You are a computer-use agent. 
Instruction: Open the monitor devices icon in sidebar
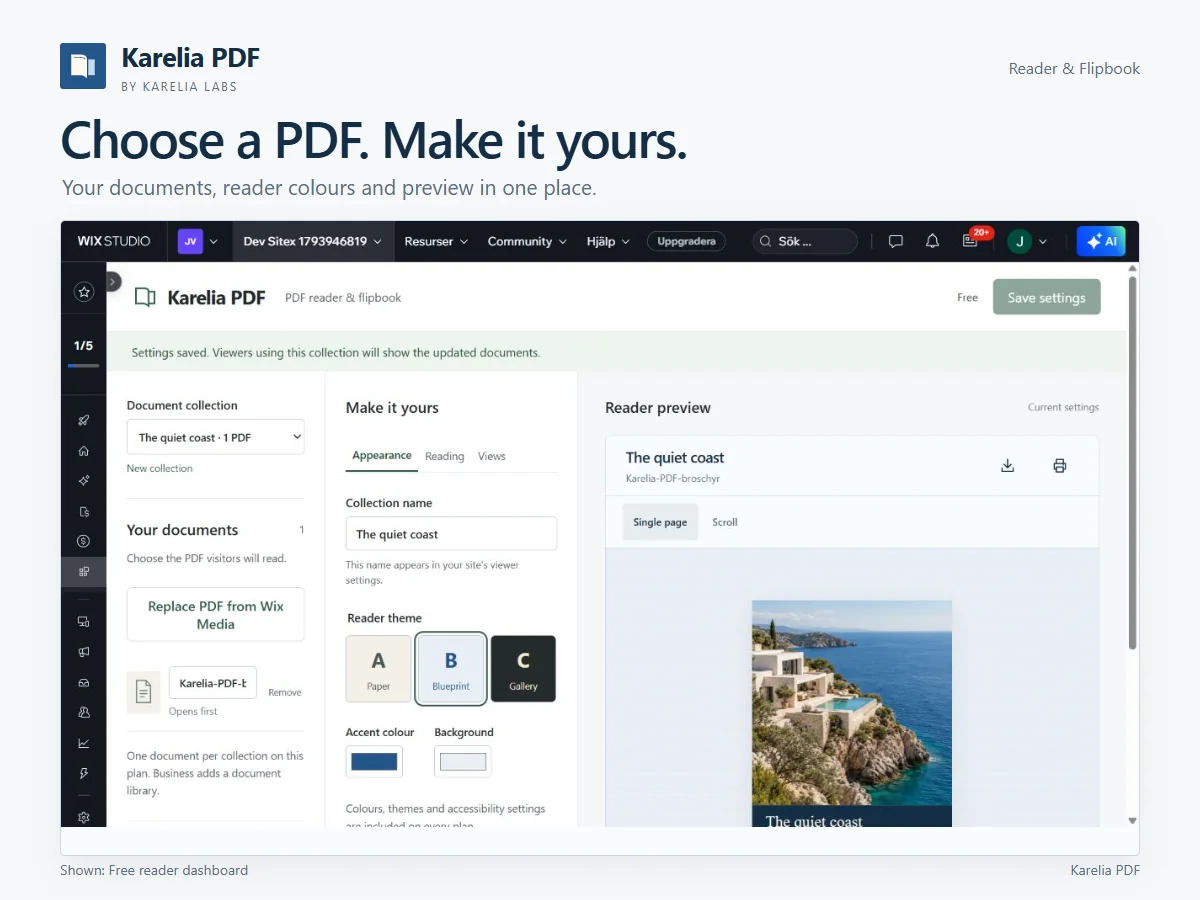pyautogui.click(x=84, y=622)
